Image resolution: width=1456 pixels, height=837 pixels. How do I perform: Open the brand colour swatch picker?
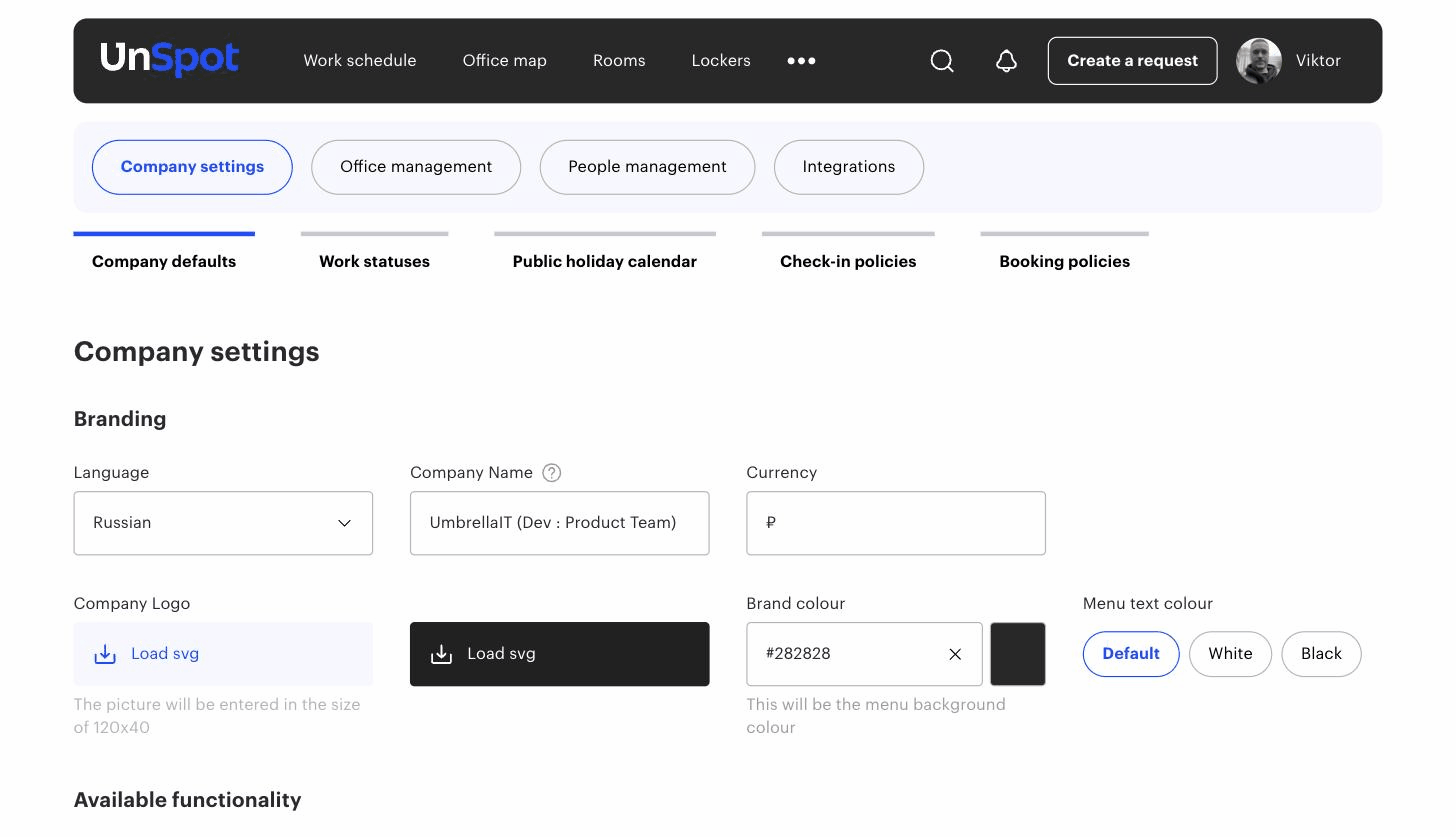[1018, 654]
